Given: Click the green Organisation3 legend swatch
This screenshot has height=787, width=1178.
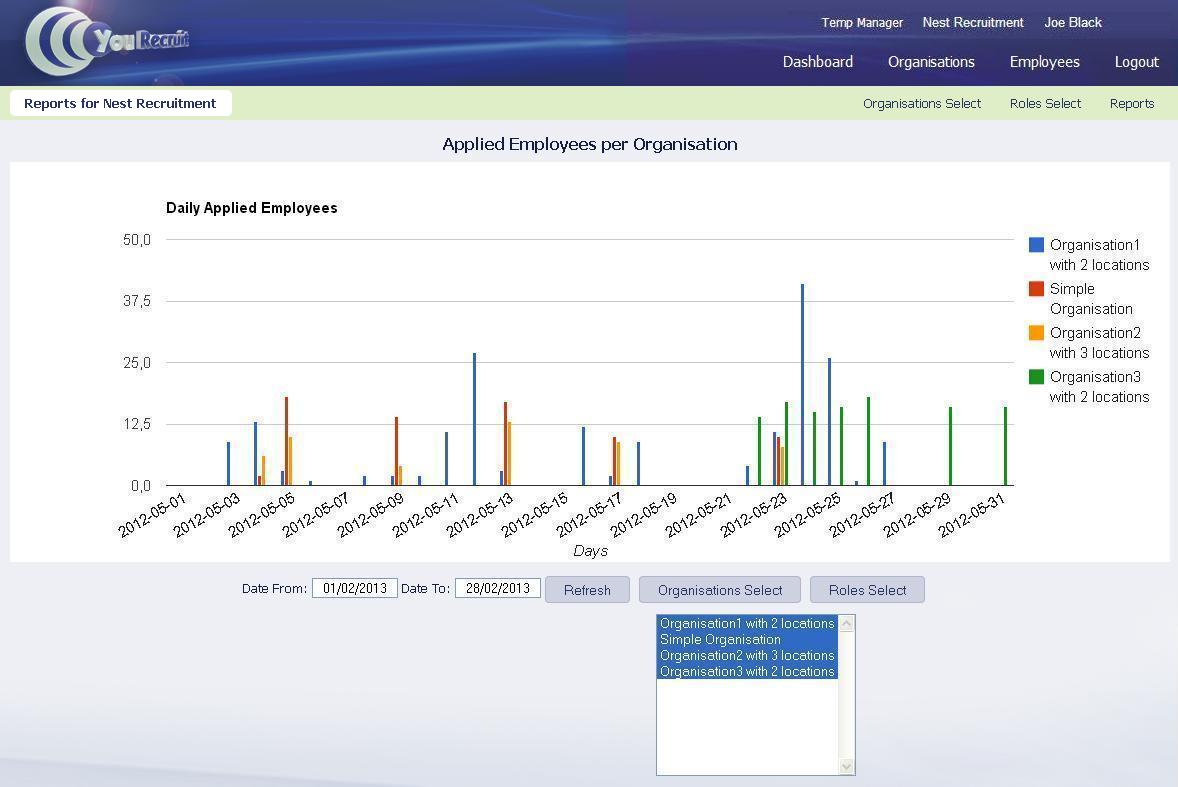Looking at the screenshot, I should [1036, 377].
